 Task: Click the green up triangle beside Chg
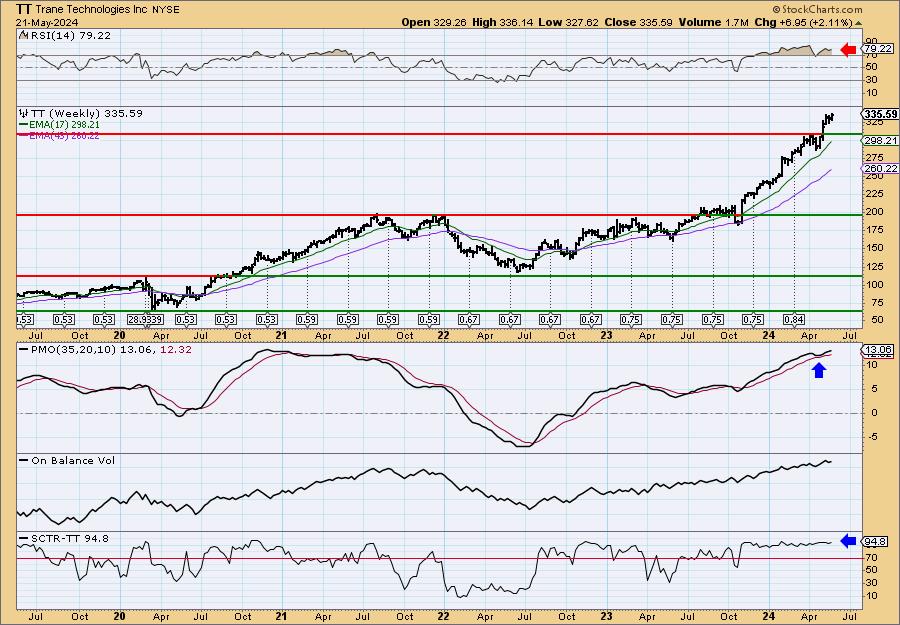pos(859,23)
